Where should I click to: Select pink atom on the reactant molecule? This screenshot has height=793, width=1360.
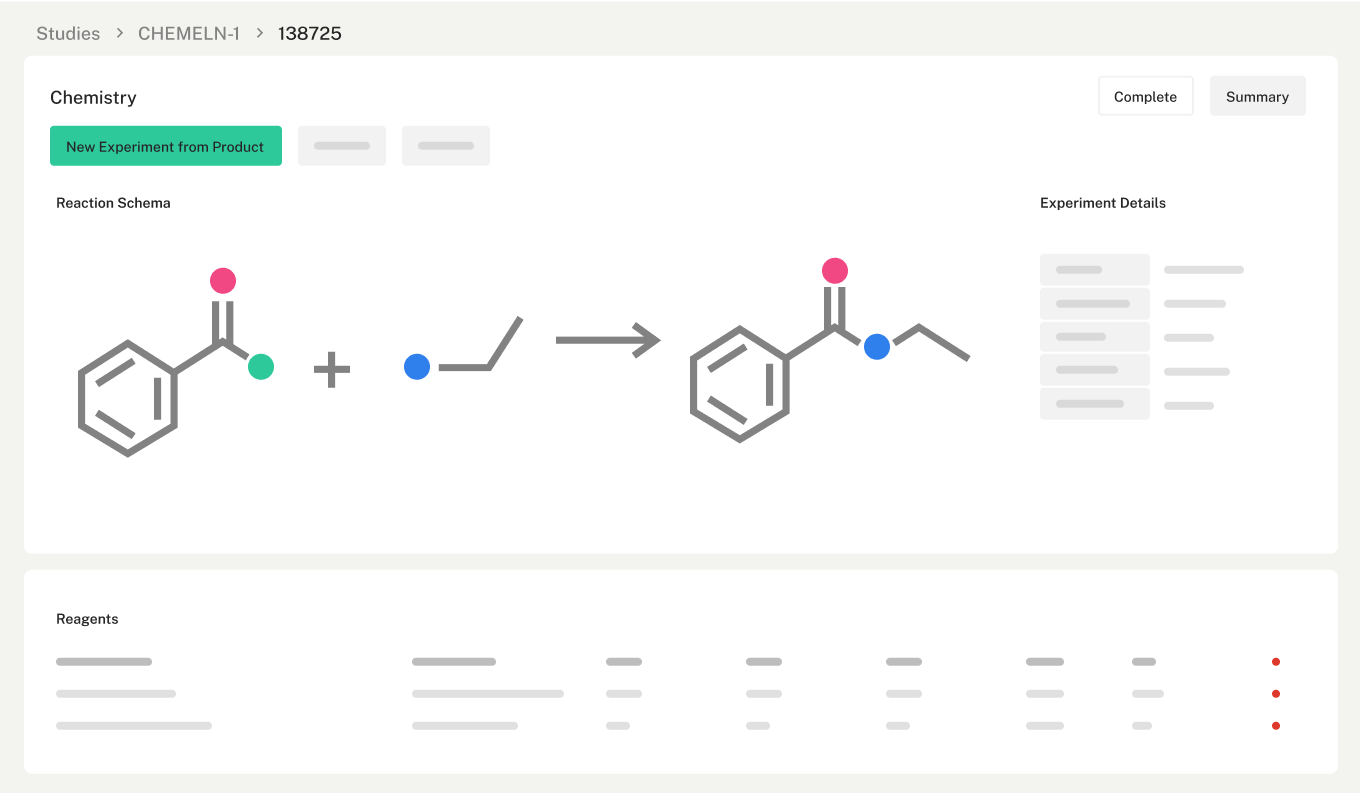coord(223,280)
